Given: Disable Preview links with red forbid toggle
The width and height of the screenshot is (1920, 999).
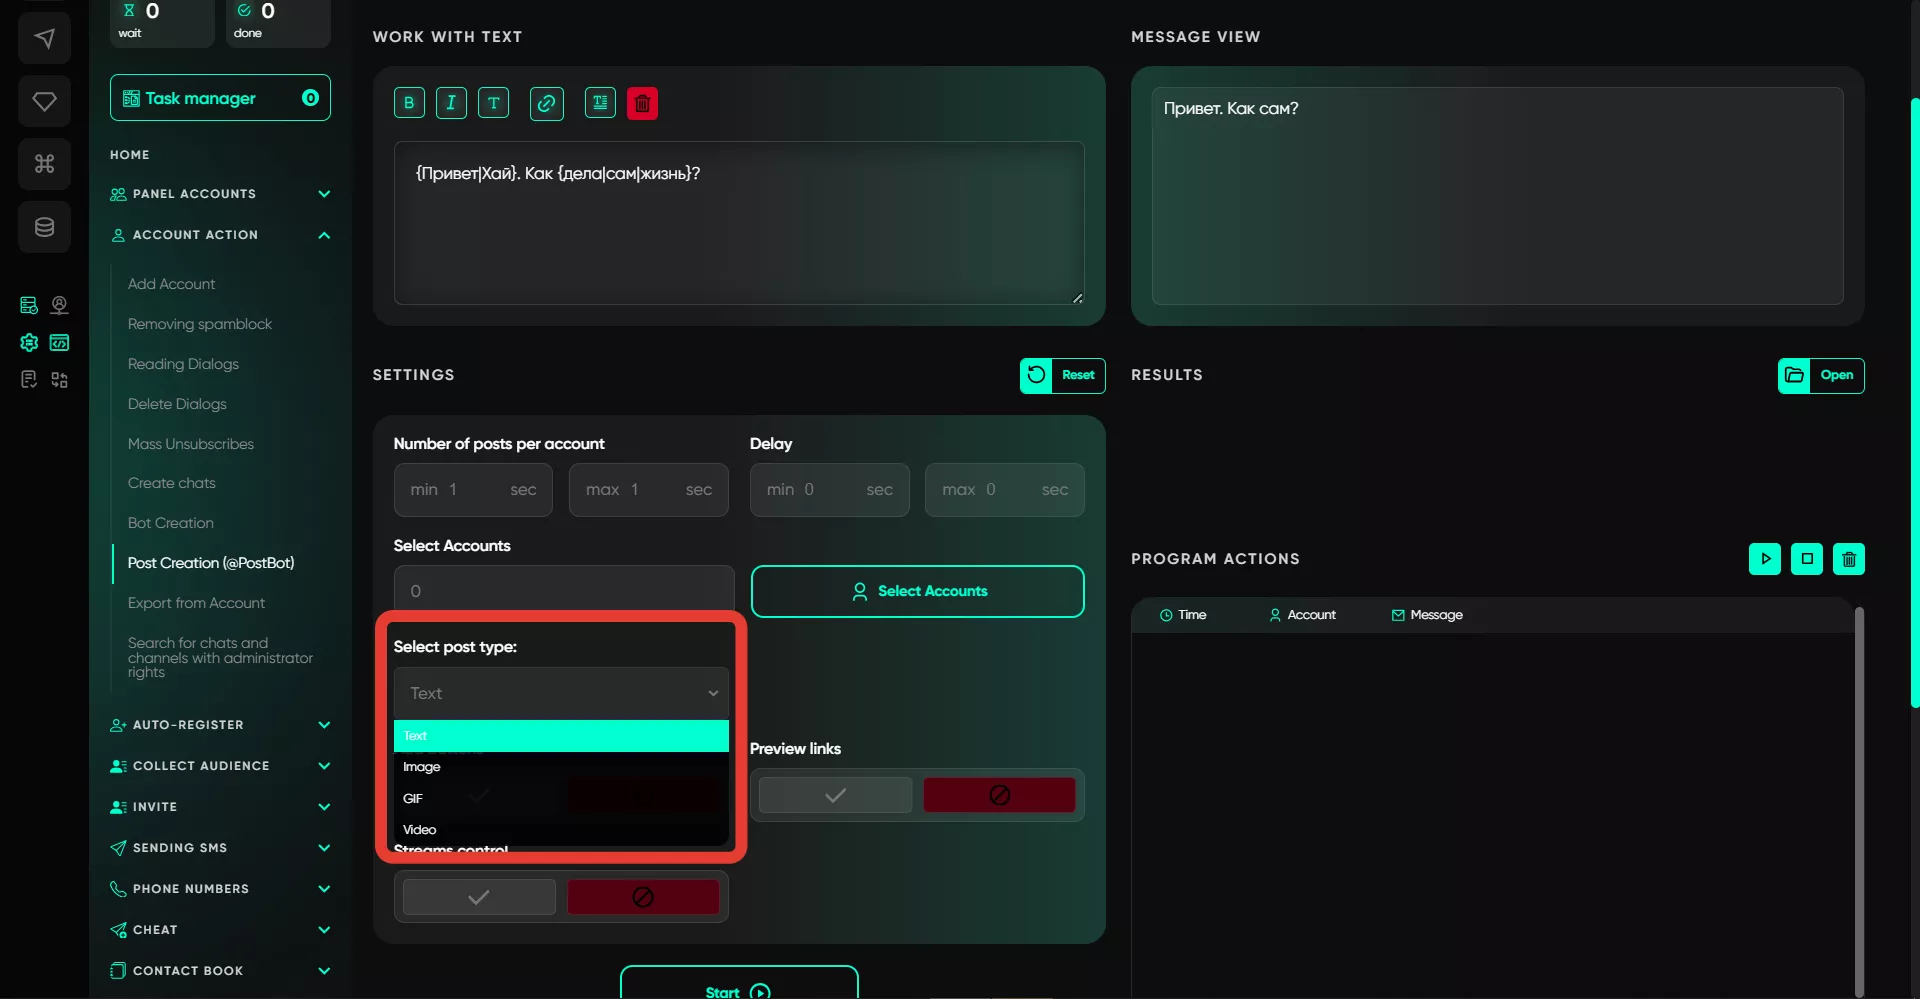Looking at the screenshot, I should 999,795.
